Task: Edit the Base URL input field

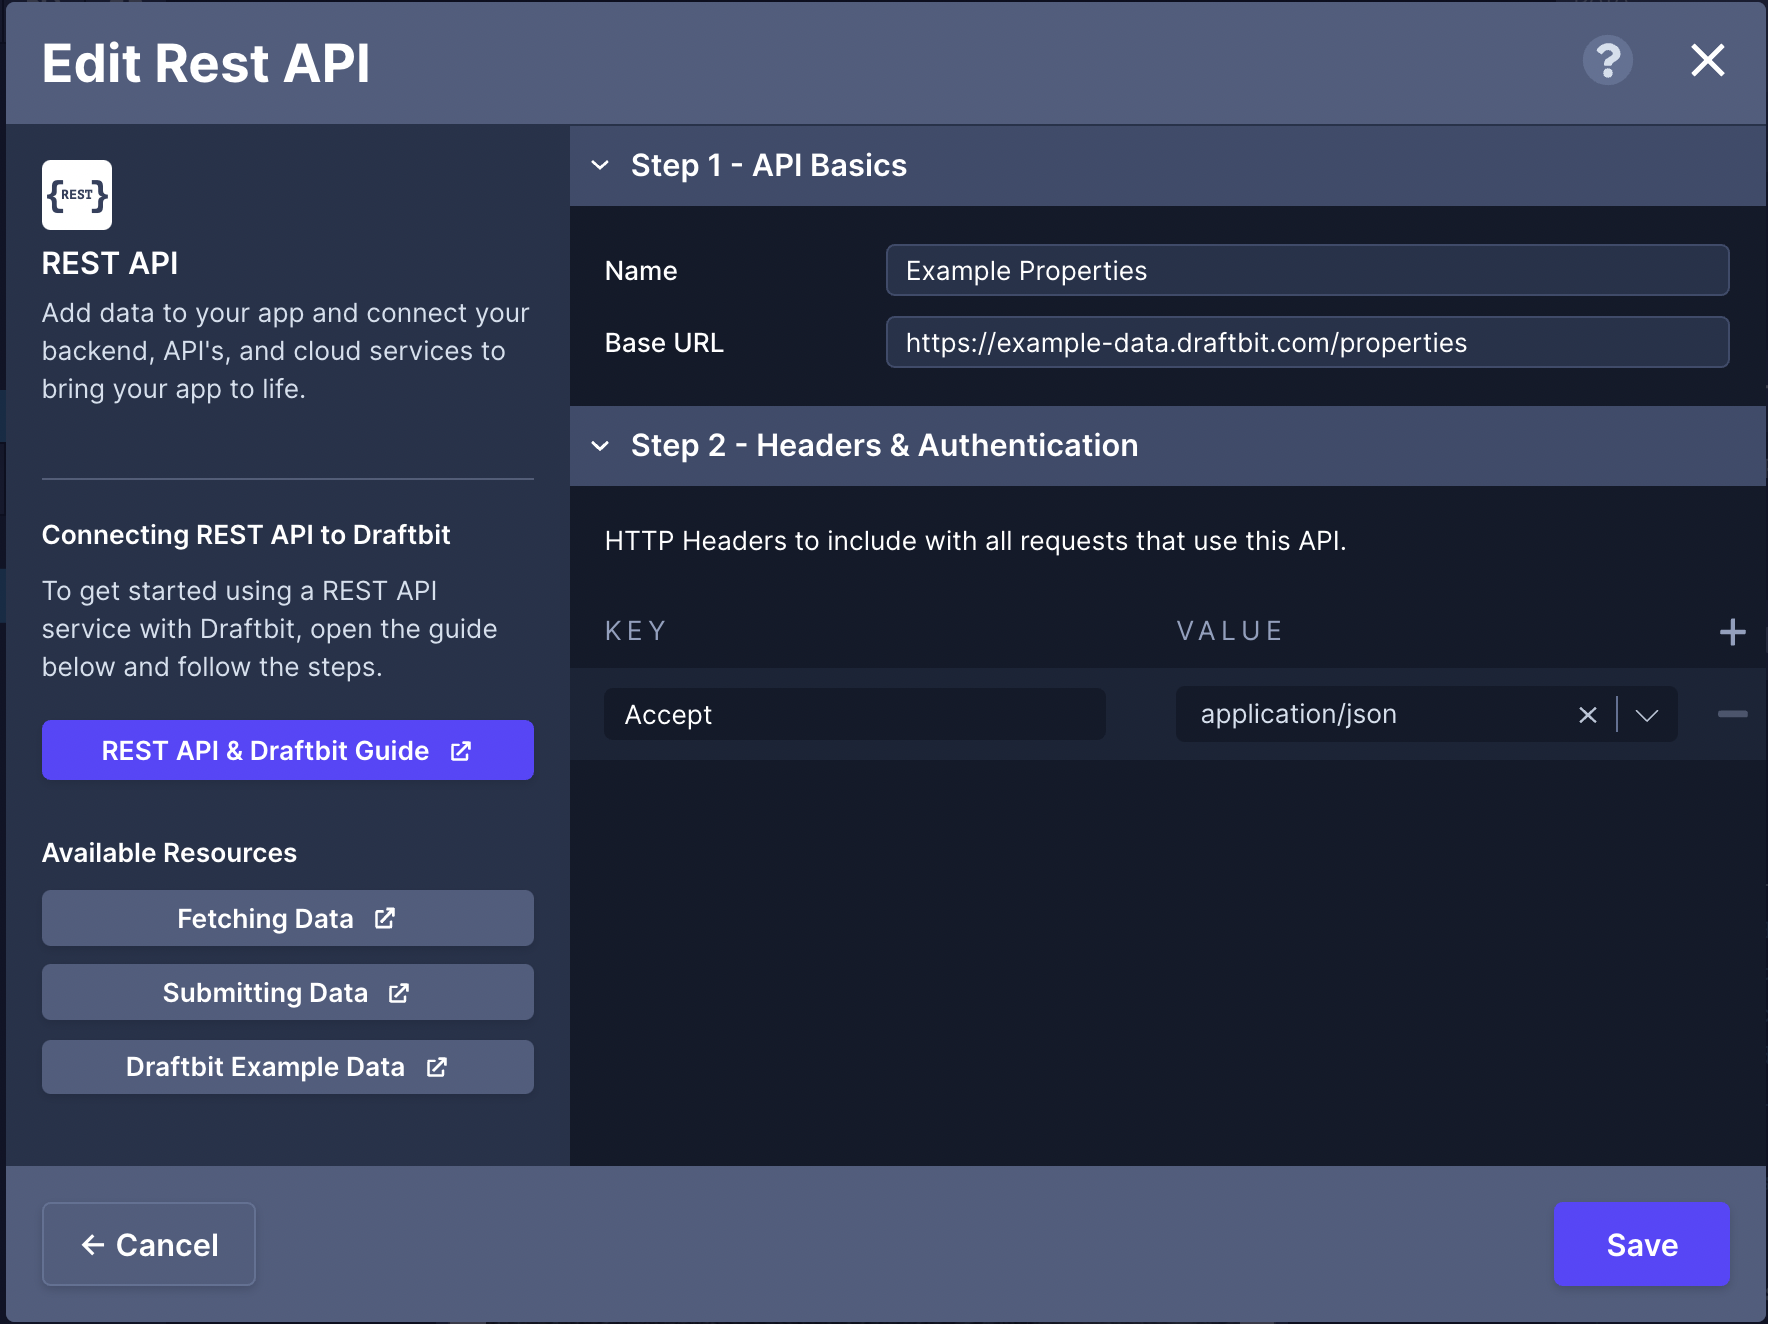Action: pos(1307,342)
